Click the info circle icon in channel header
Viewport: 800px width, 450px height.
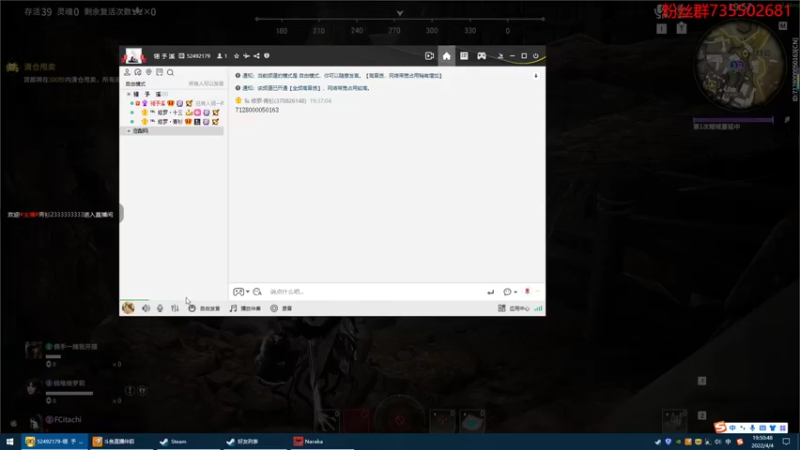click(x=266, y=56)
